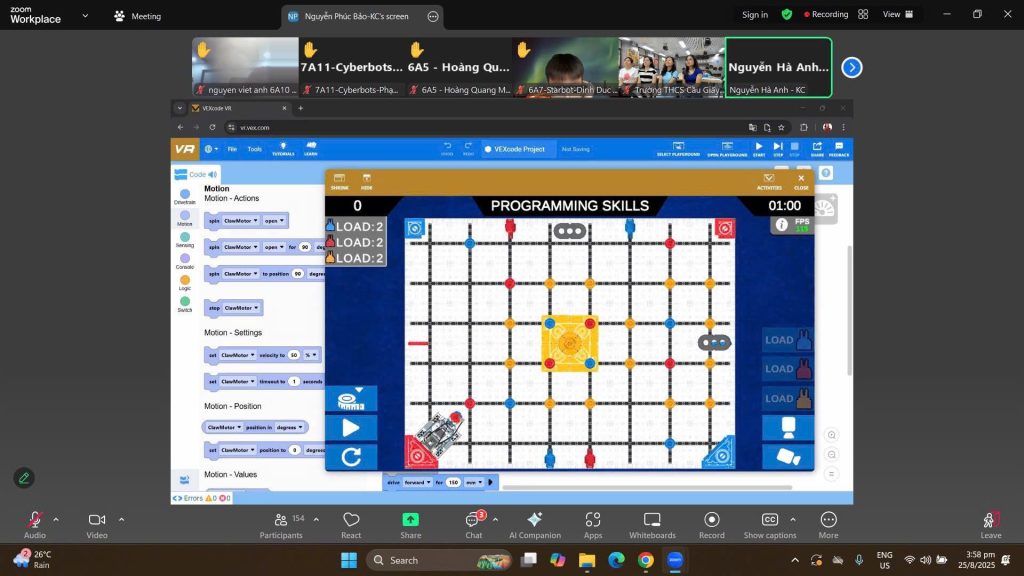This screenshot has width=1024, height=576.
Task: Click the playground info icon near FPS
Action: [782, 225]
